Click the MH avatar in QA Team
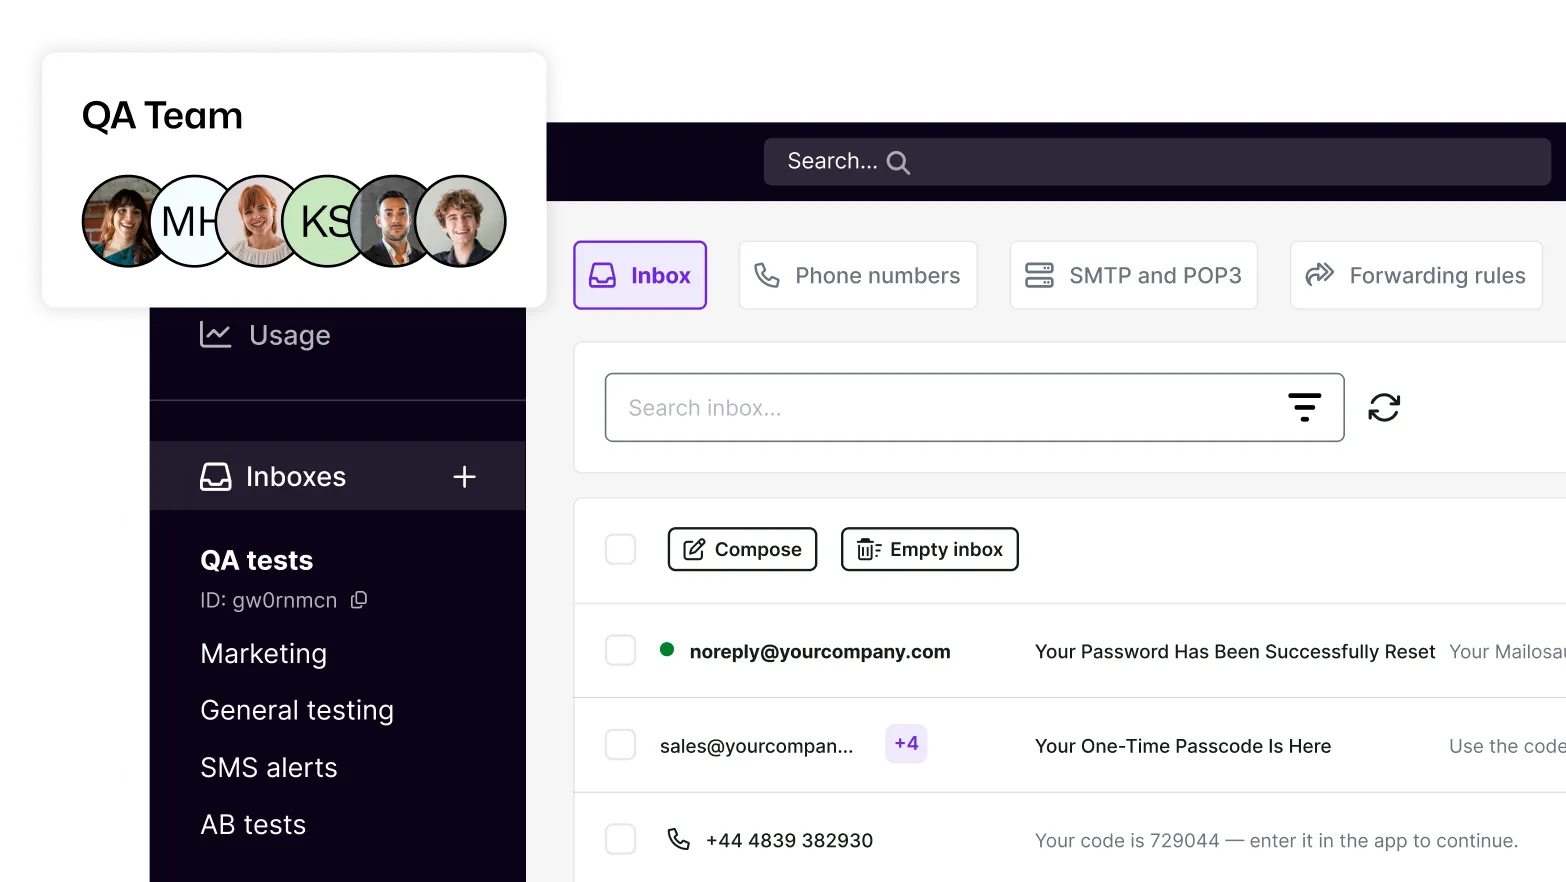The image size is (1566, 882). click(188, 221)
